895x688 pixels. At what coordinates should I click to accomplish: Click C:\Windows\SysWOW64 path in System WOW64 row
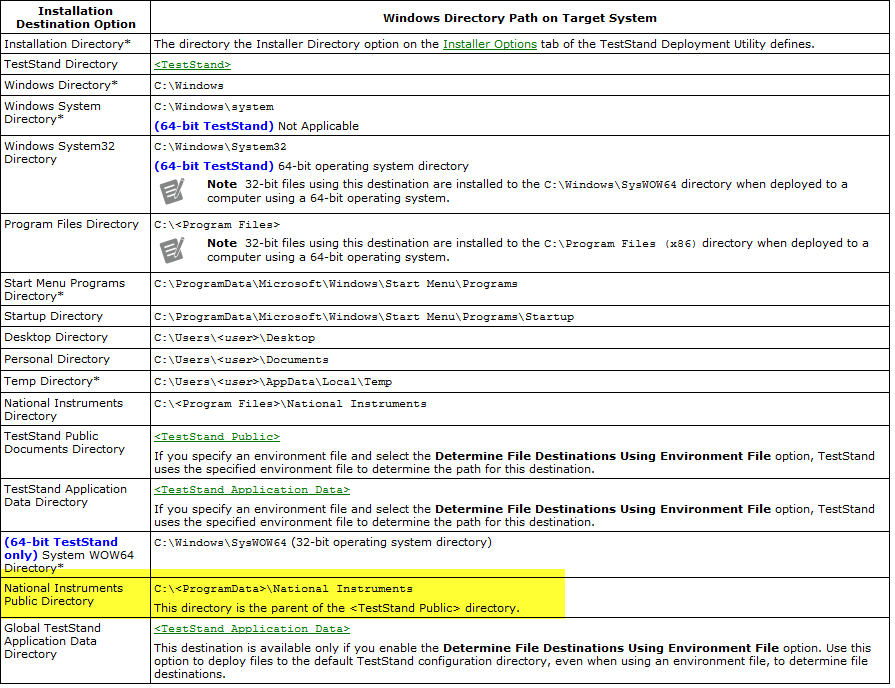[x=220, y=542]
